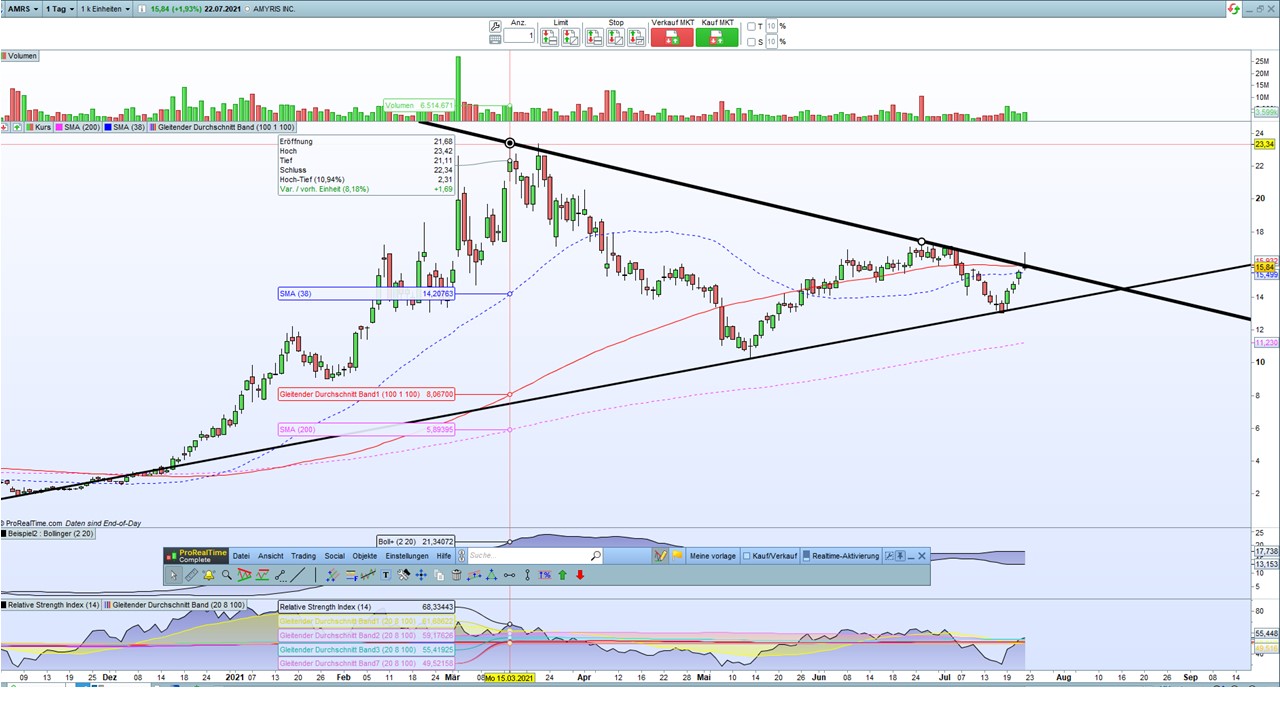Click the ruler pencil drawing icon
Image resolution: width=1280 pixels, height=720 pixels.
[191, 575]
